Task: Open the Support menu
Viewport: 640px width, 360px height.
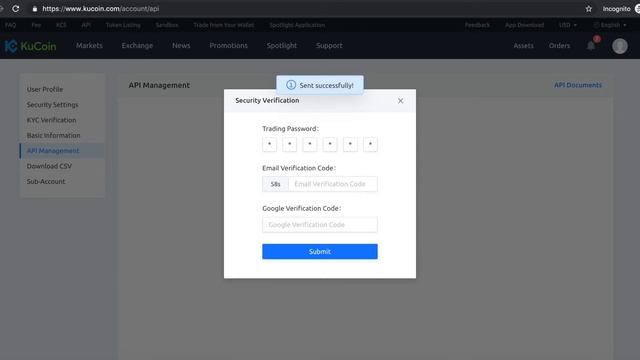Action: pyautogui.click(x=329, y=45)
